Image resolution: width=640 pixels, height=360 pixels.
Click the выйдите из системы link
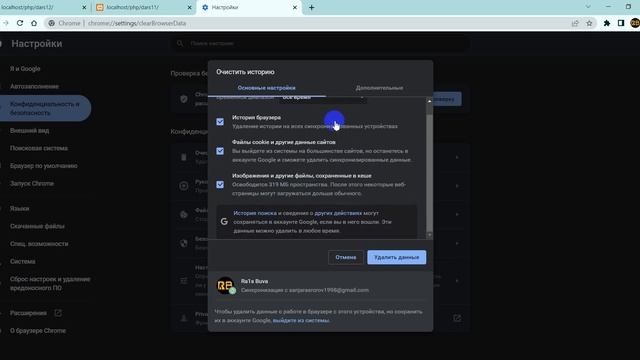click(301, 320)
